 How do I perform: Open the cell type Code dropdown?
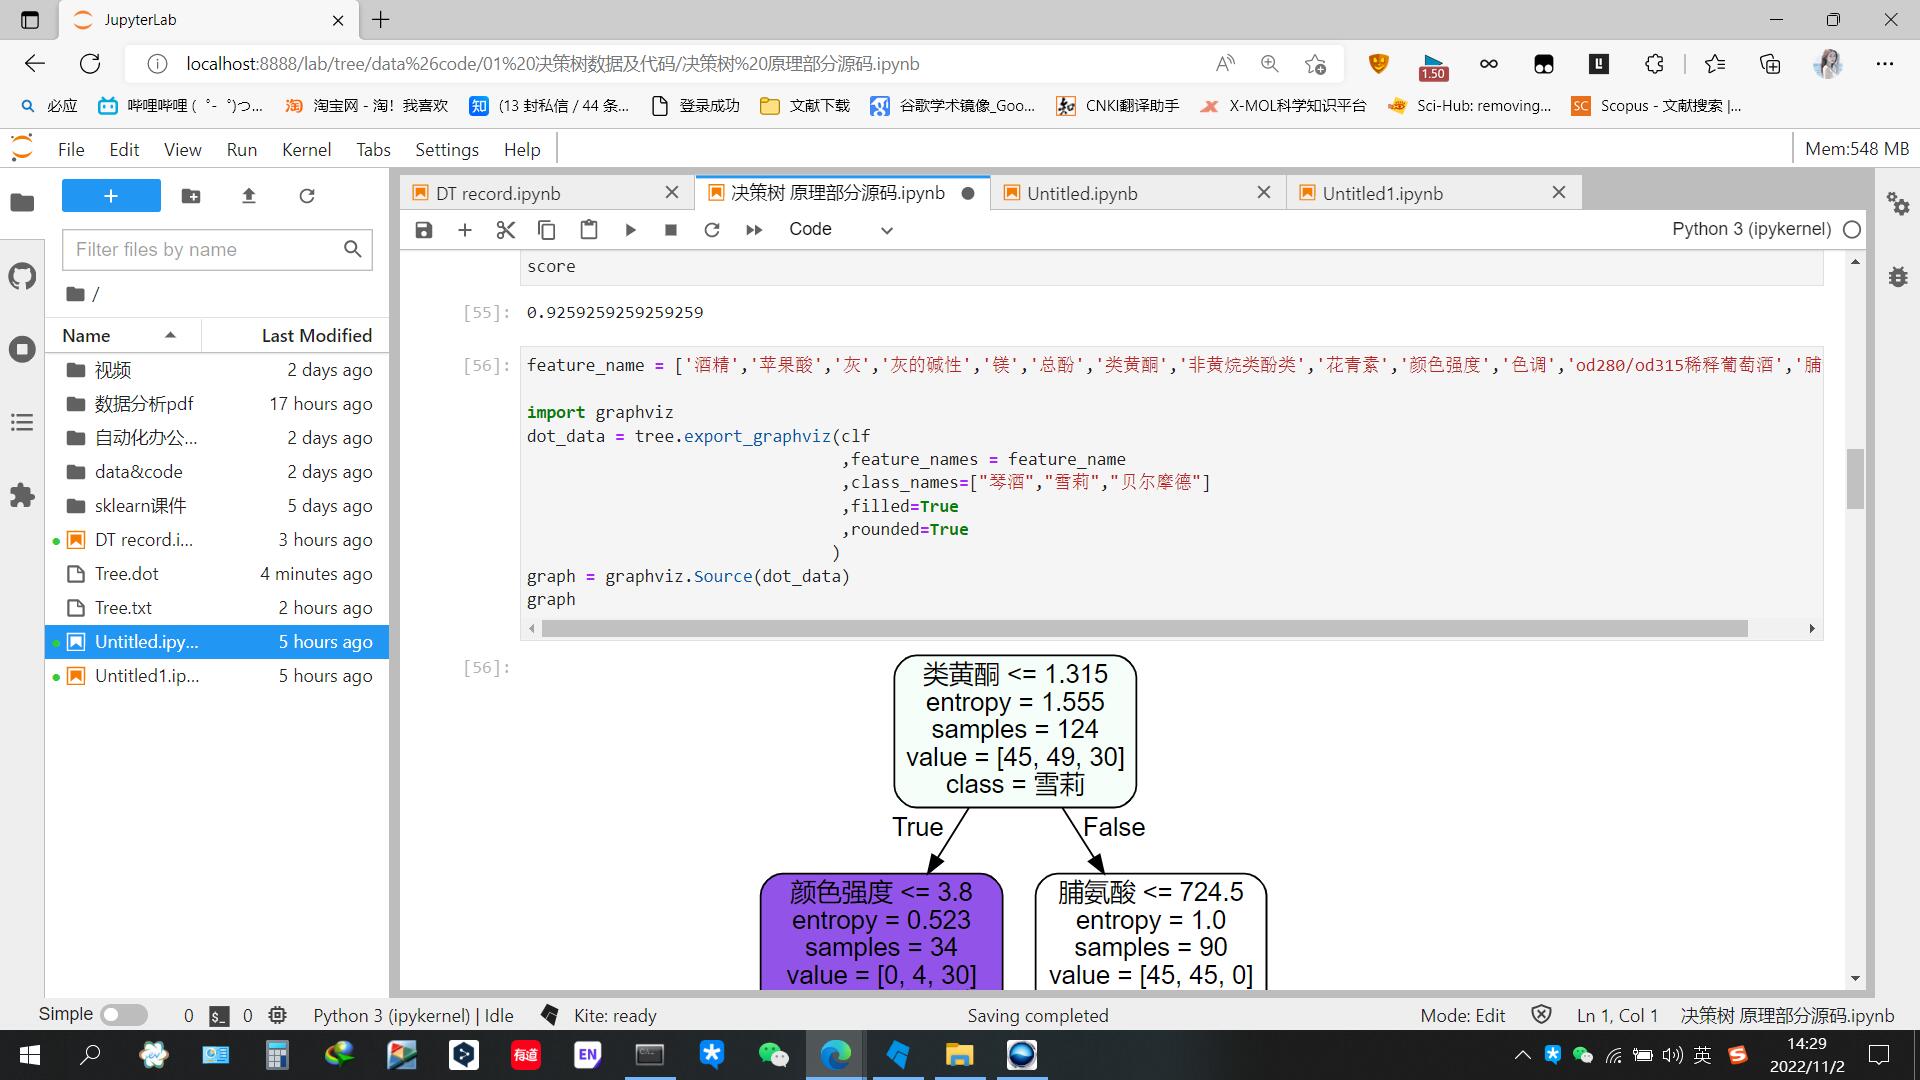840,230
